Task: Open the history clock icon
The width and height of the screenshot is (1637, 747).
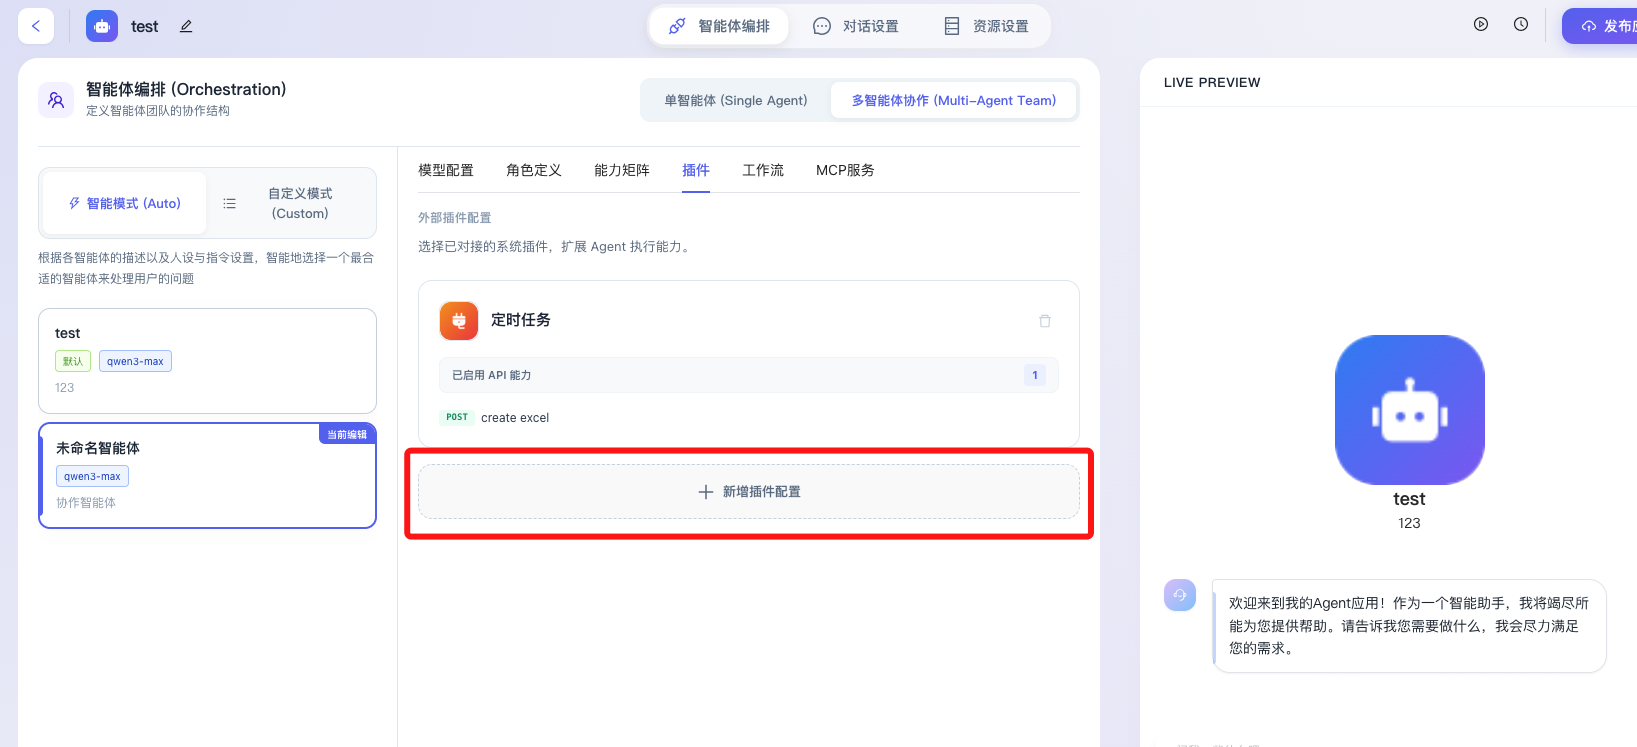Action: tap(1521, 25)
